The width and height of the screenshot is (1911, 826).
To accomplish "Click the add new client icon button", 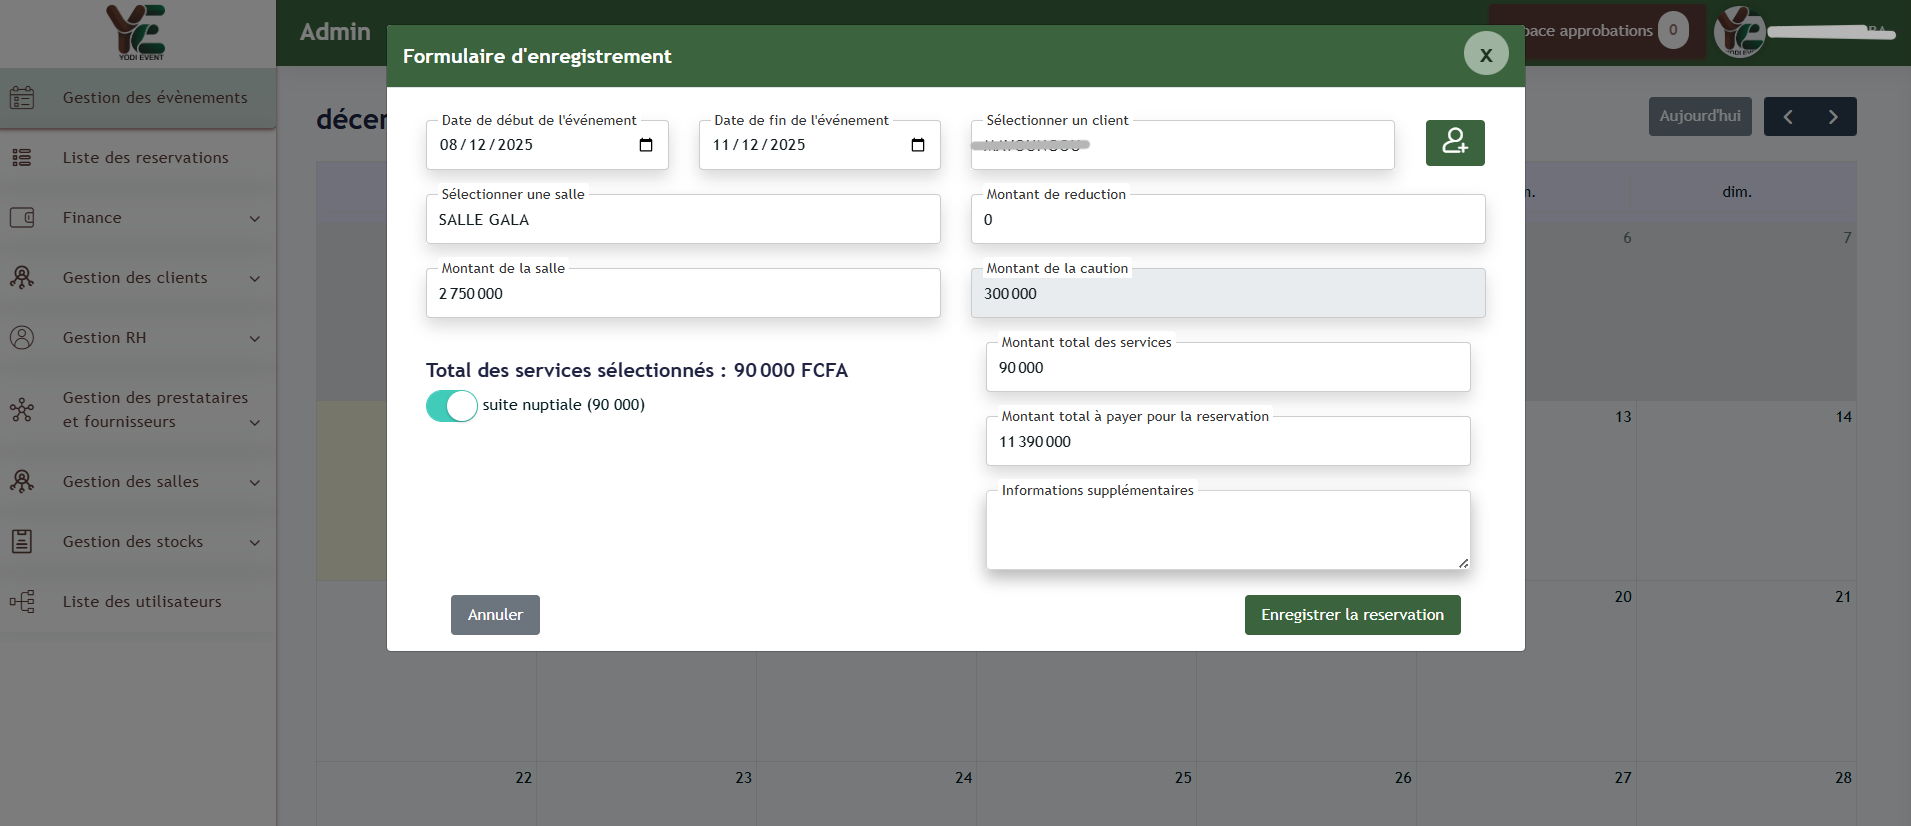I will [1454, 143].
